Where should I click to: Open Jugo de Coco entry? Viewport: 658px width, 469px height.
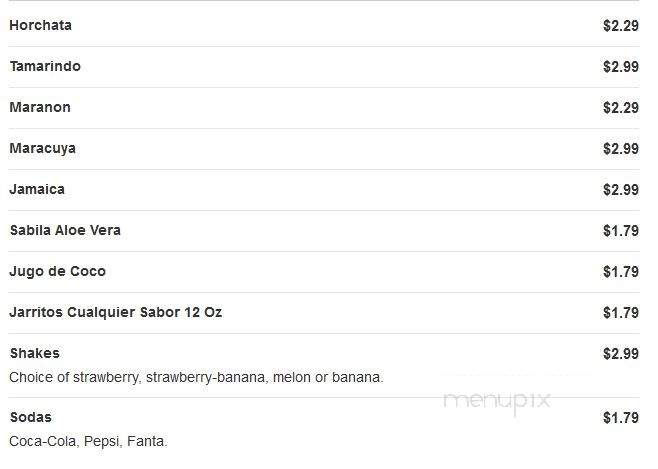[57, 272]
